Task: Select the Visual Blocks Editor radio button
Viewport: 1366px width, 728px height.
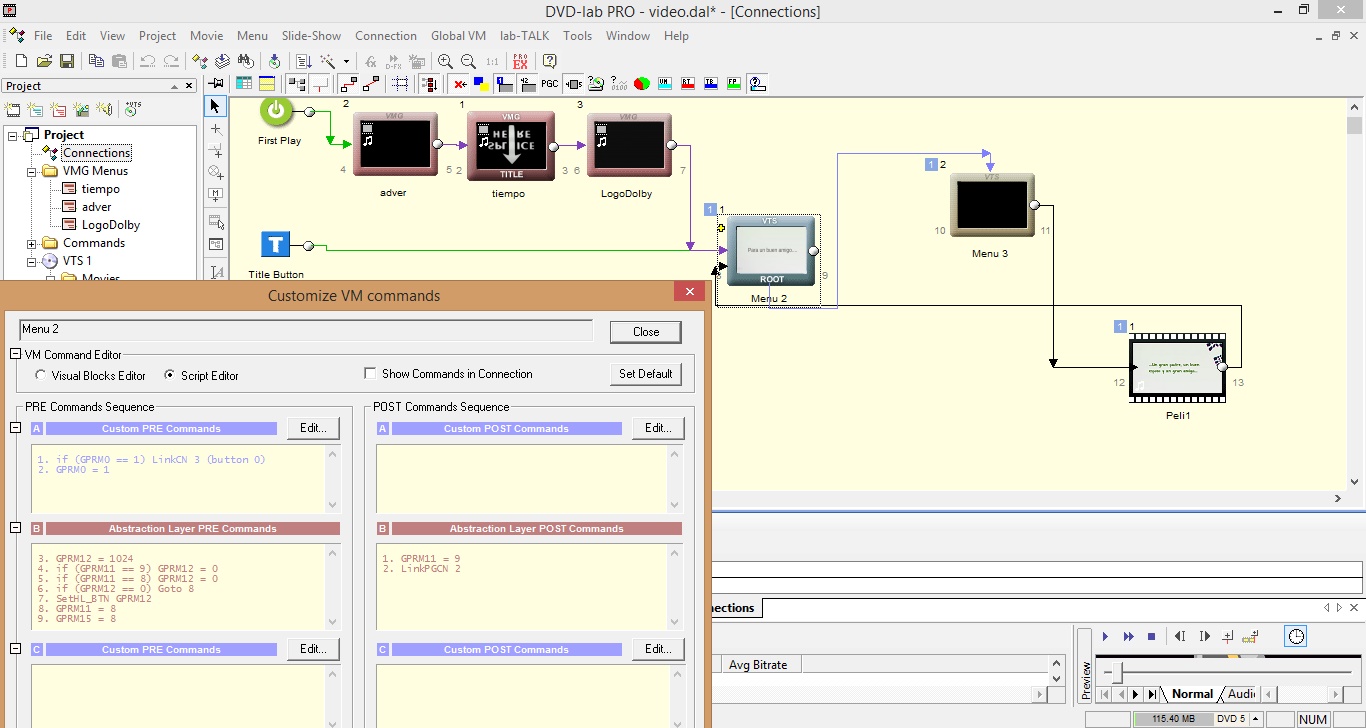Action: [41, 375]
